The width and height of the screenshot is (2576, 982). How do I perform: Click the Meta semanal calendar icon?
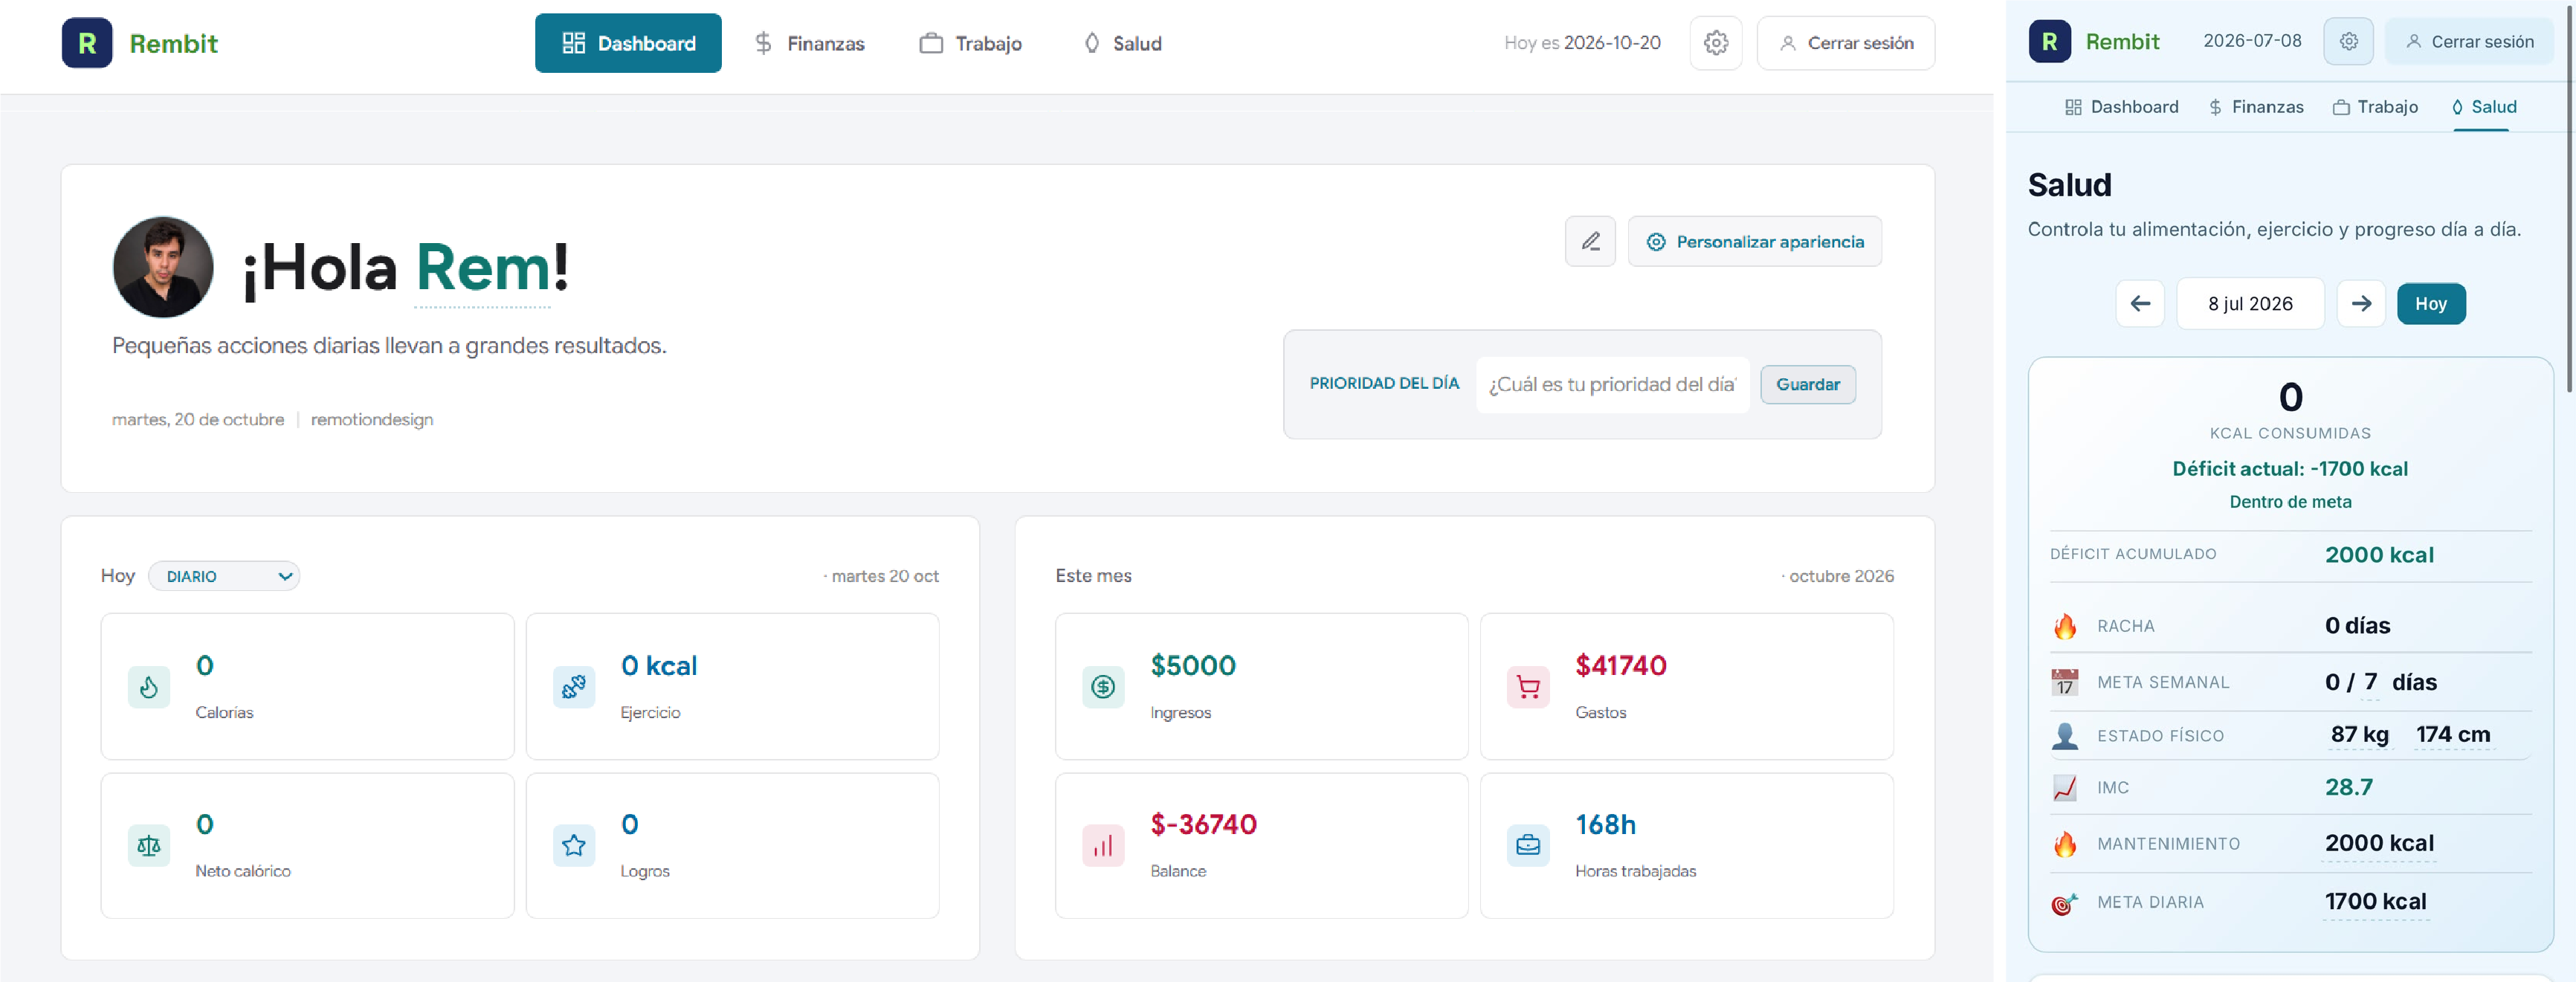click(x=2065, y=682)
